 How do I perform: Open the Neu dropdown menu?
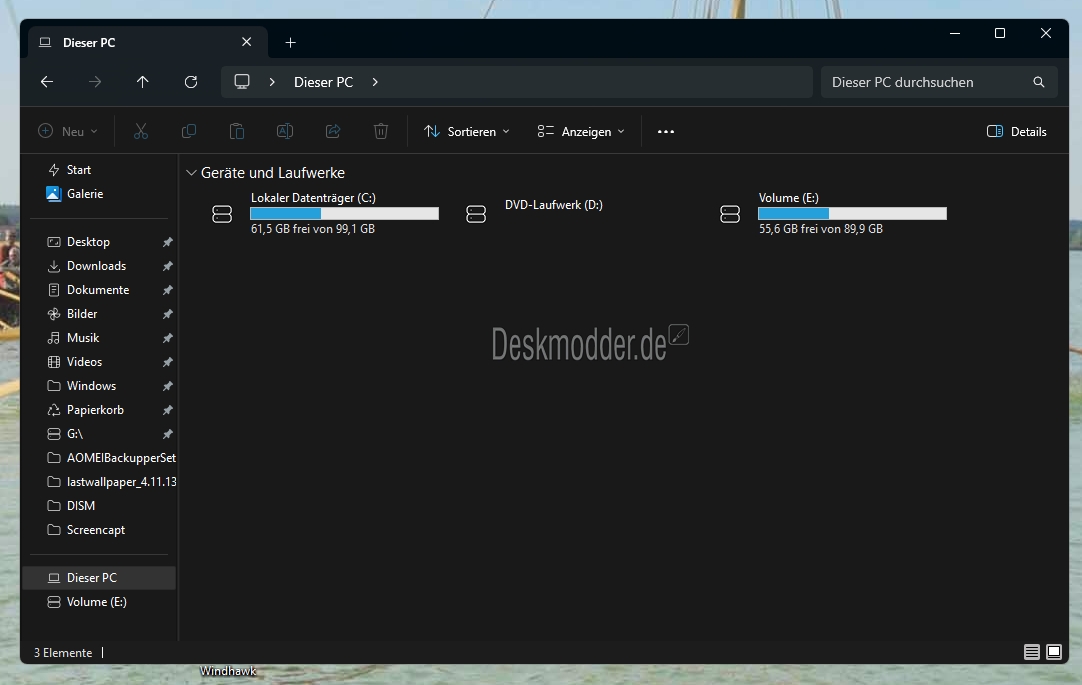point(68,131)
